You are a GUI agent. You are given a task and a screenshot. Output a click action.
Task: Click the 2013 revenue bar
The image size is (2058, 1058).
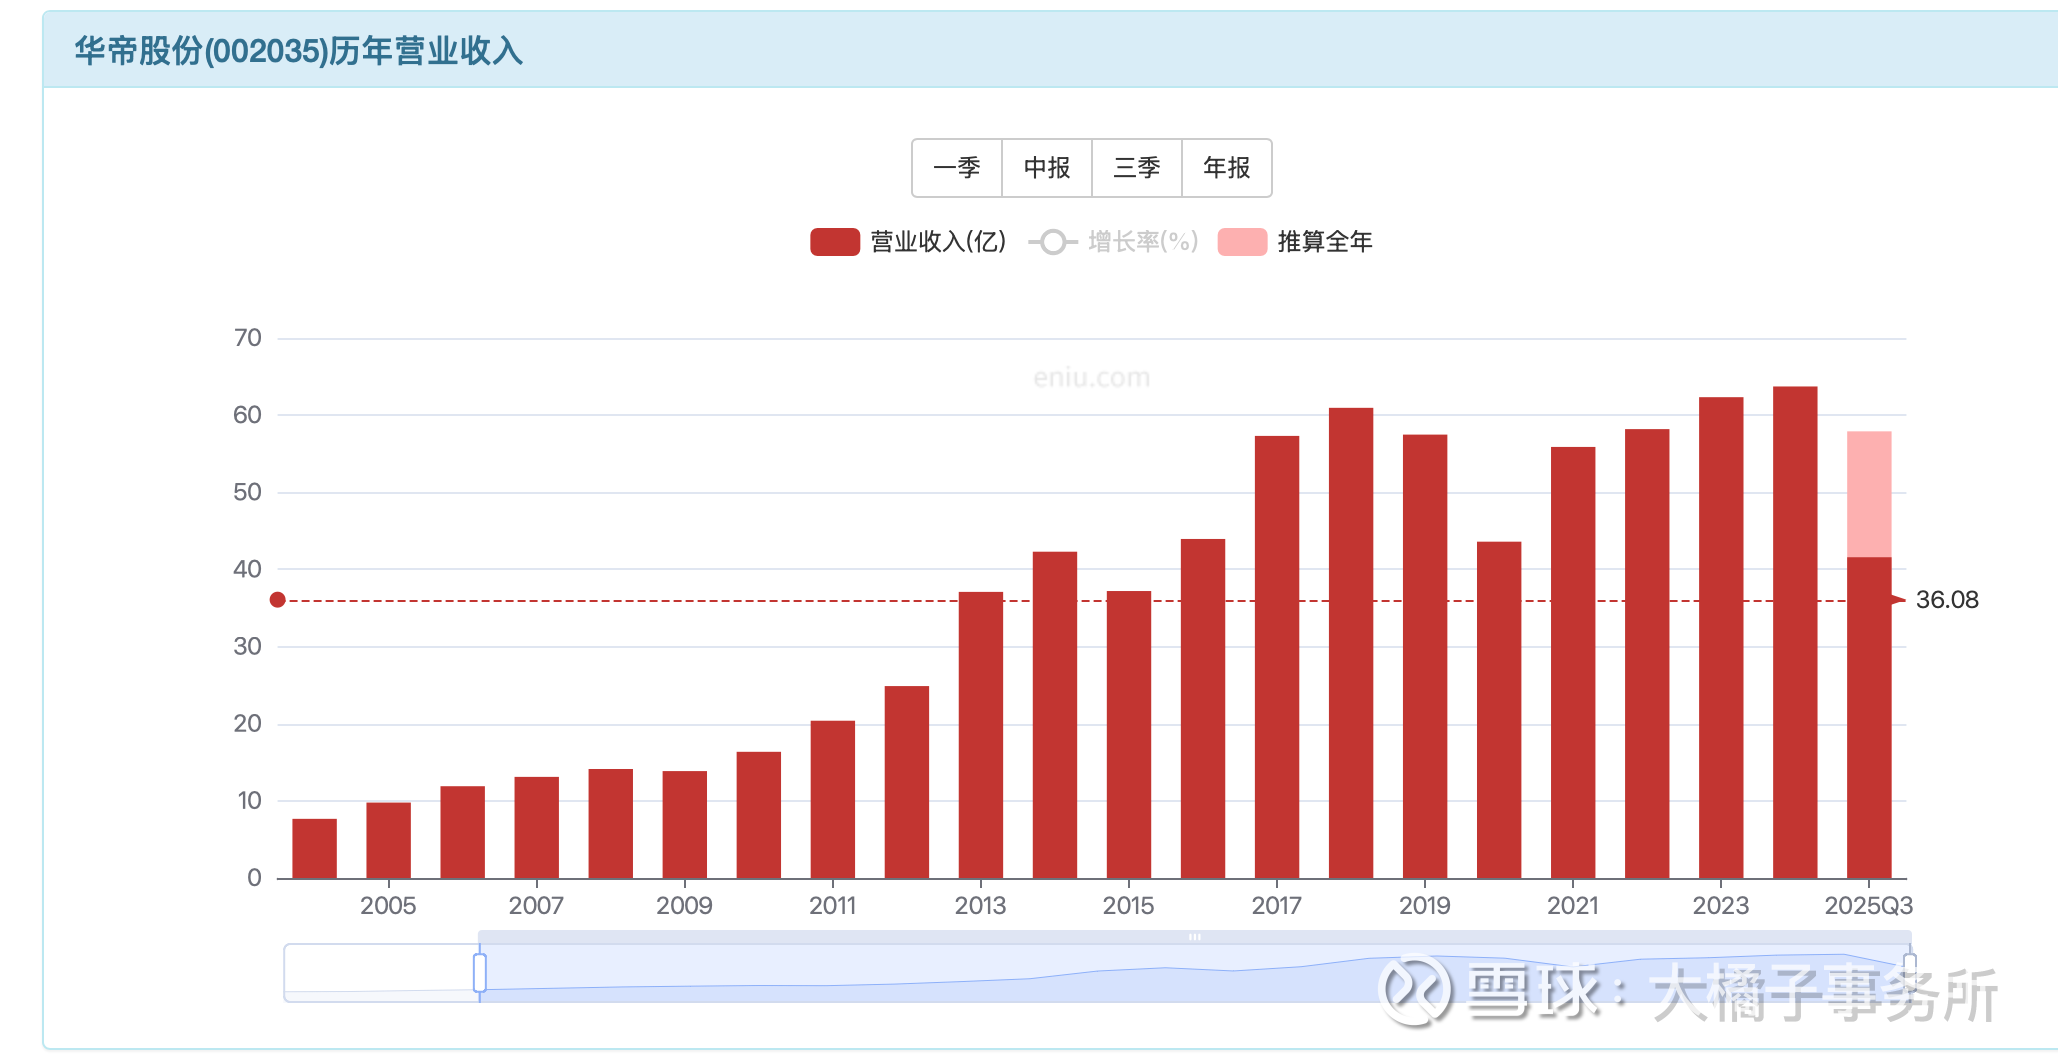(980, 735)
